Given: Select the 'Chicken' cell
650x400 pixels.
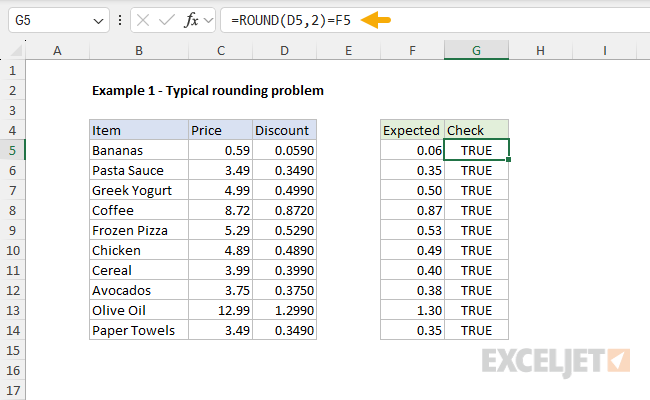Looking at the screenshot, I should pos(139,250).
